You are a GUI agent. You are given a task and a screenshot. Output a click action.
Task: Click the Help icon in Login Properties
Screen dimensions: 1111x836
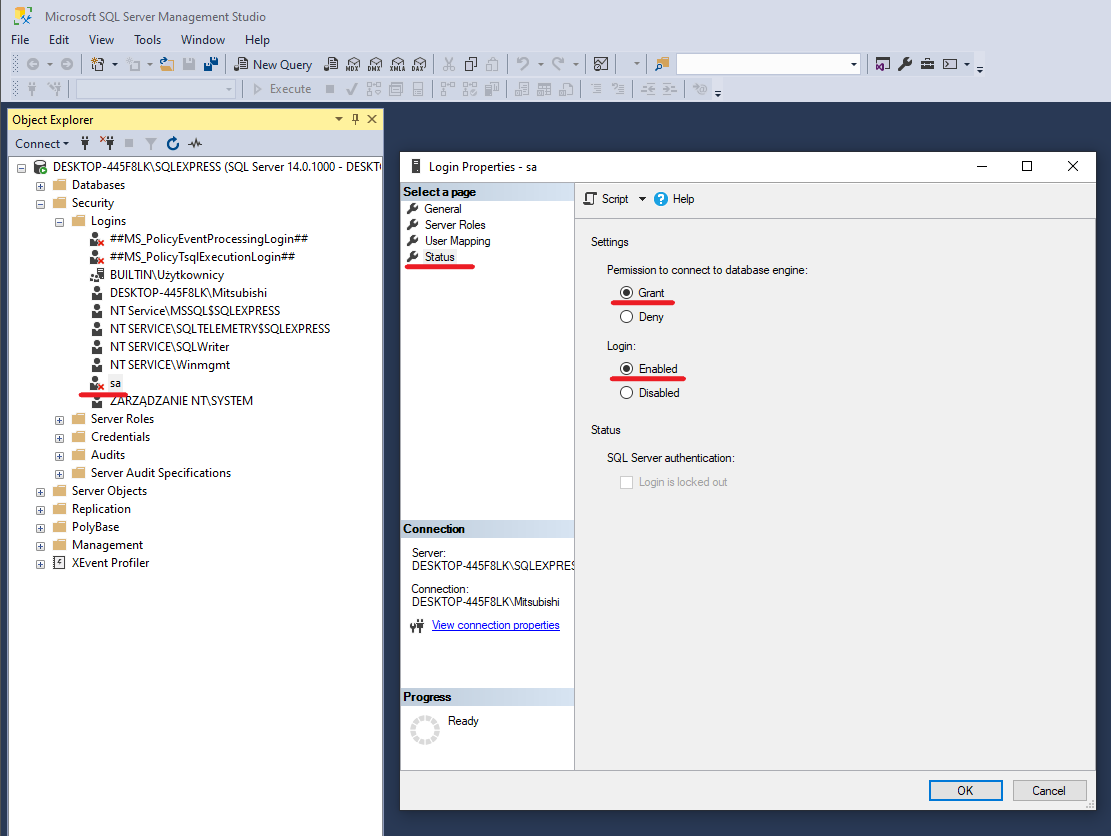[x=674, y=199]
